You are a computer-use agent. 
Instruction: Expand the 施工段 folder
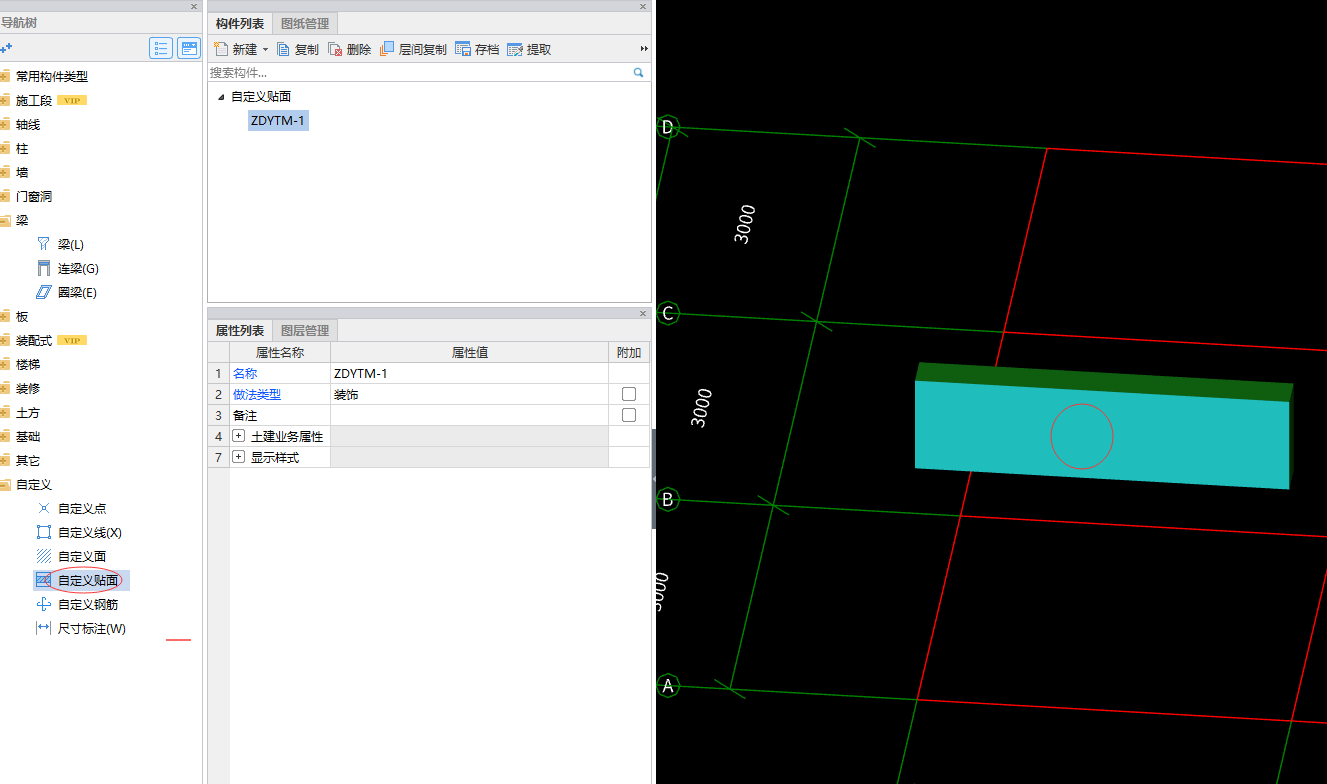pos(4,100)
